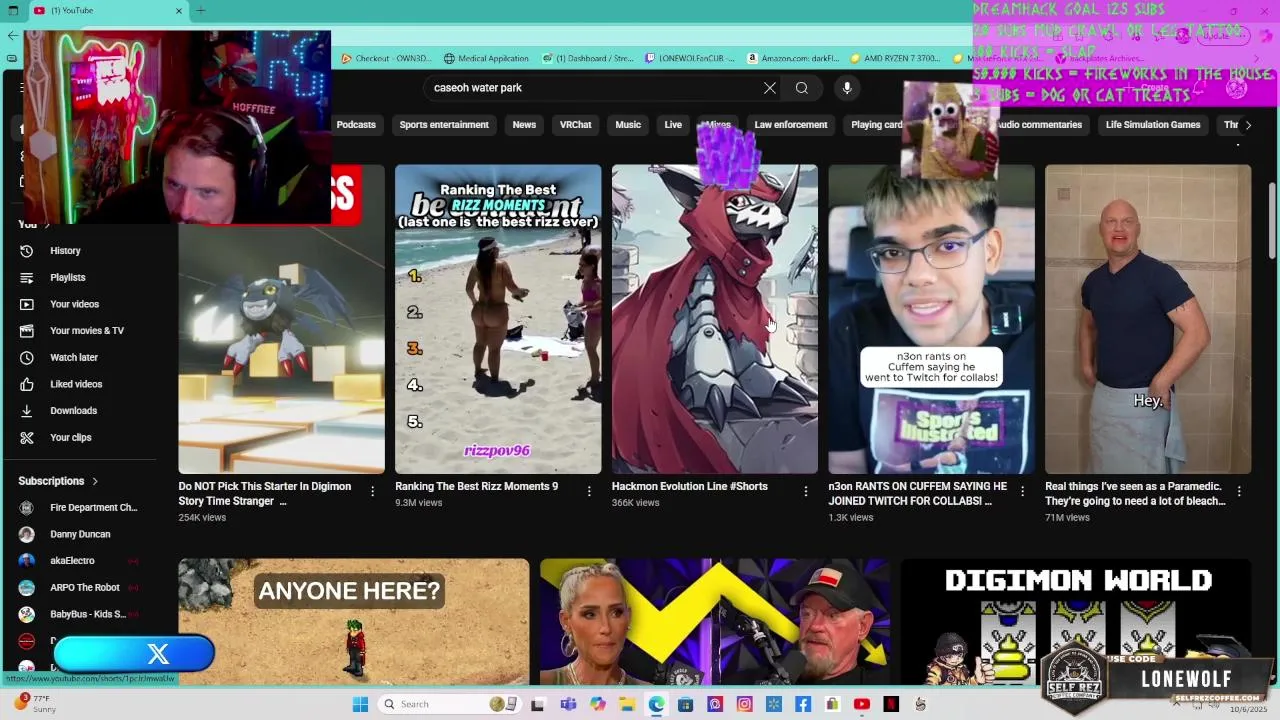The height and width of the screenshot is (720, 1280).
Task: Open Checkout - OWN3D bookmark
Action: point(386,59)
